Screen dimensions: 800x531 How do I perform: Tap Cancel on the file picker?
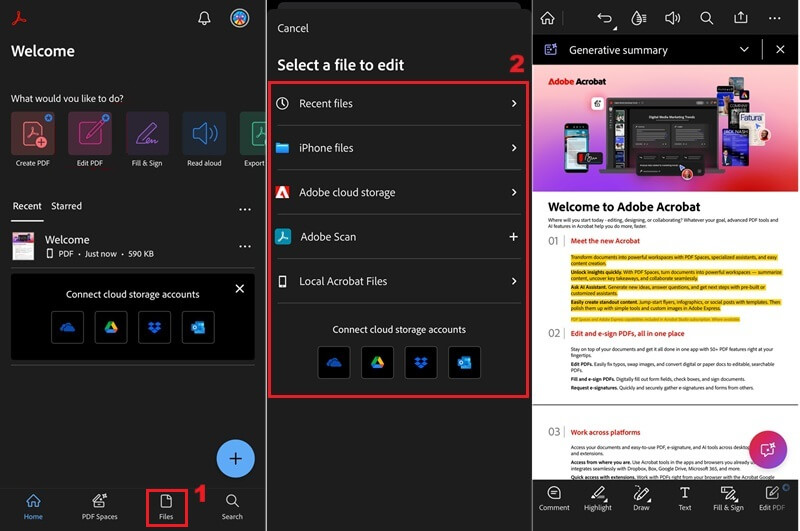[x=293, y=28]
